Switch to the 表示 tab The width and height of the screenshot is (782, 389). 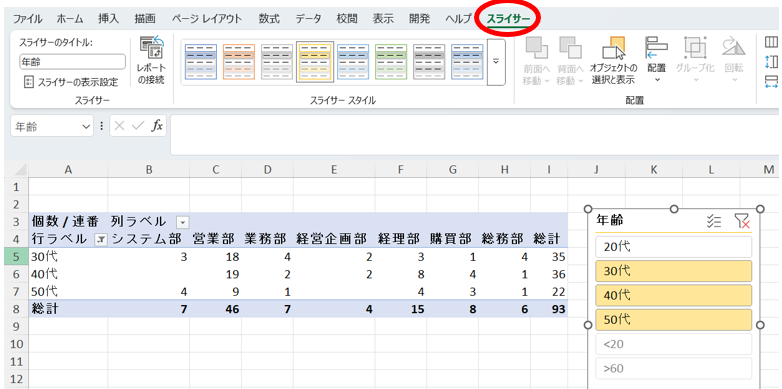coord(383,19)
